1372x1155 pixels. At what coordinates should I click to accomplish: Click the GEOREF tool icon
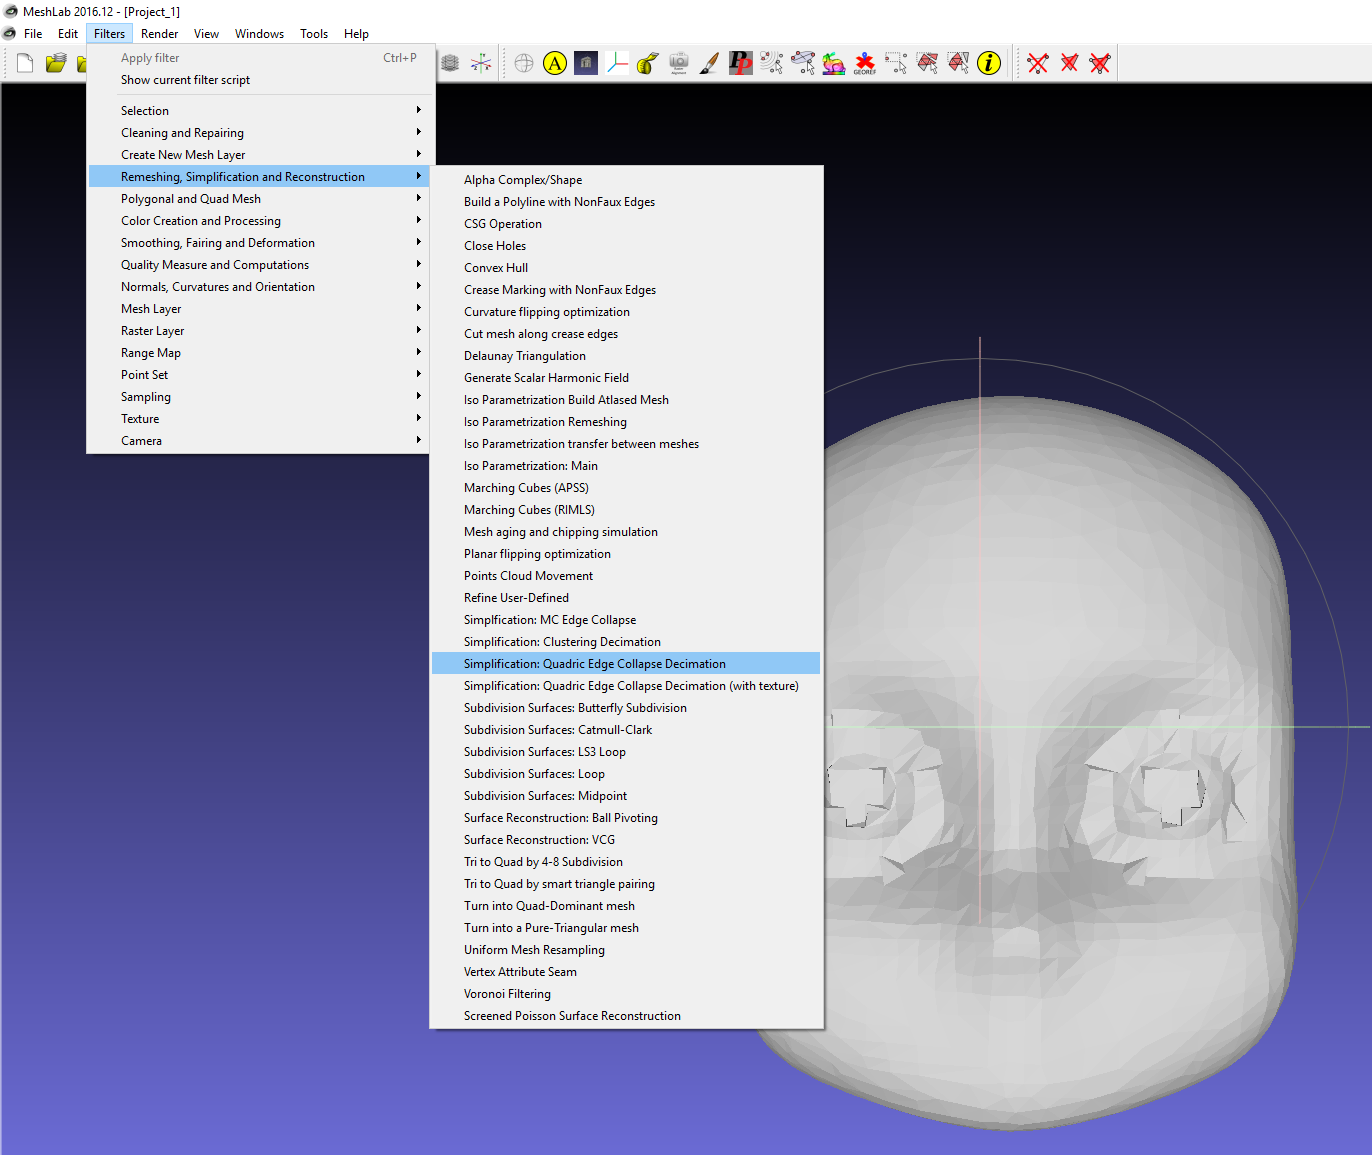click(865, 64)
